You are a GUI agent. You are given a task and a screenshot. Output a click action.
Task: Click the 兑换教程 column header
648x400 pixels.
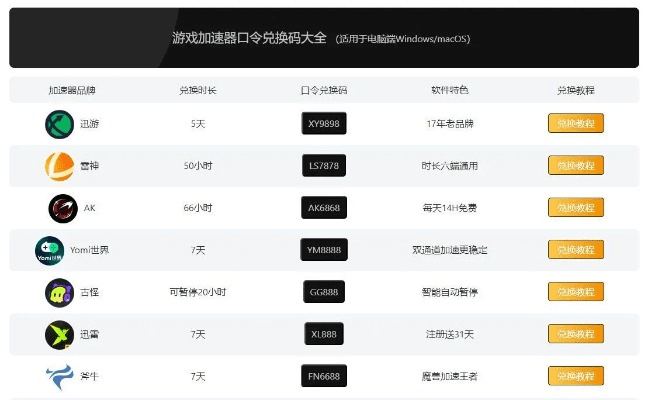pos(576,90)
